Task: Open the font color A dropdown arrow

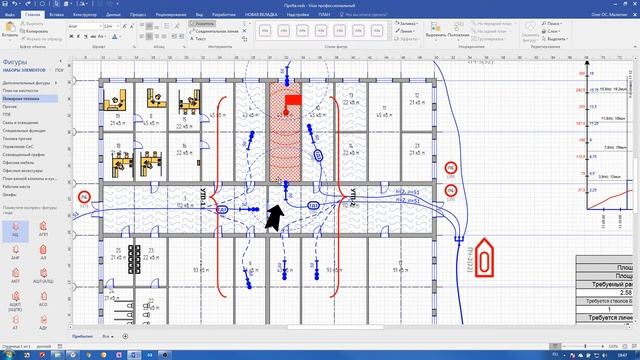Action: coord(121,37)
